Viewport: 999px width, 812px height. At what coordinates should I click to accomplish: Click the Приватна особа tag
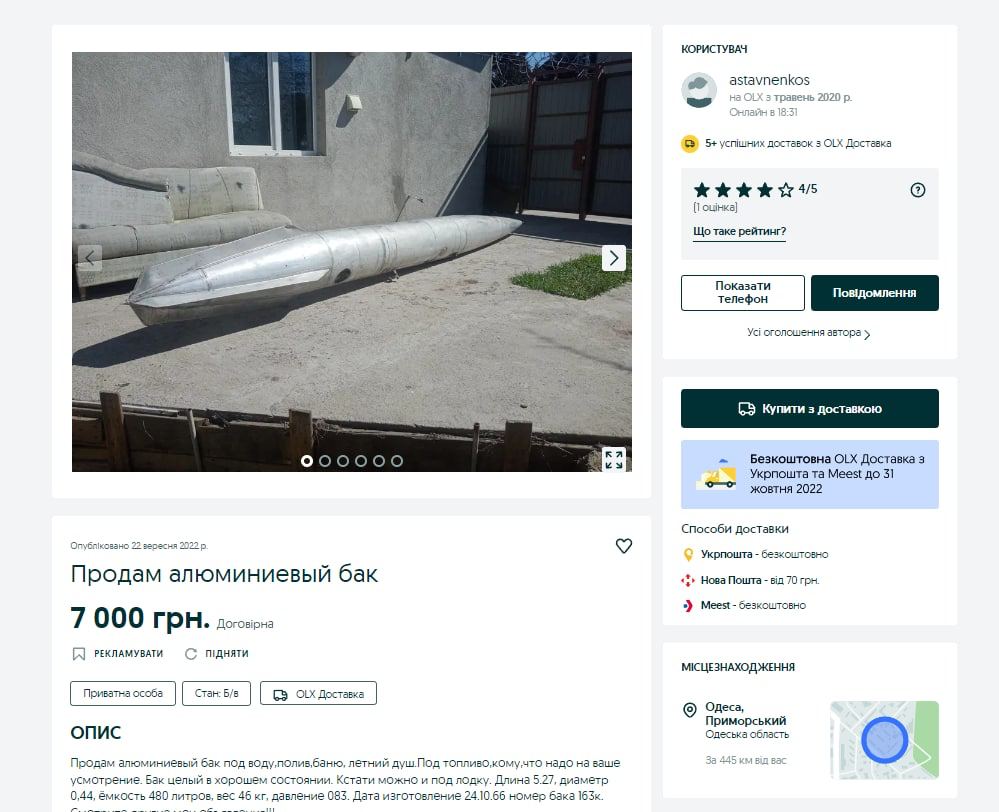[123, 694]
